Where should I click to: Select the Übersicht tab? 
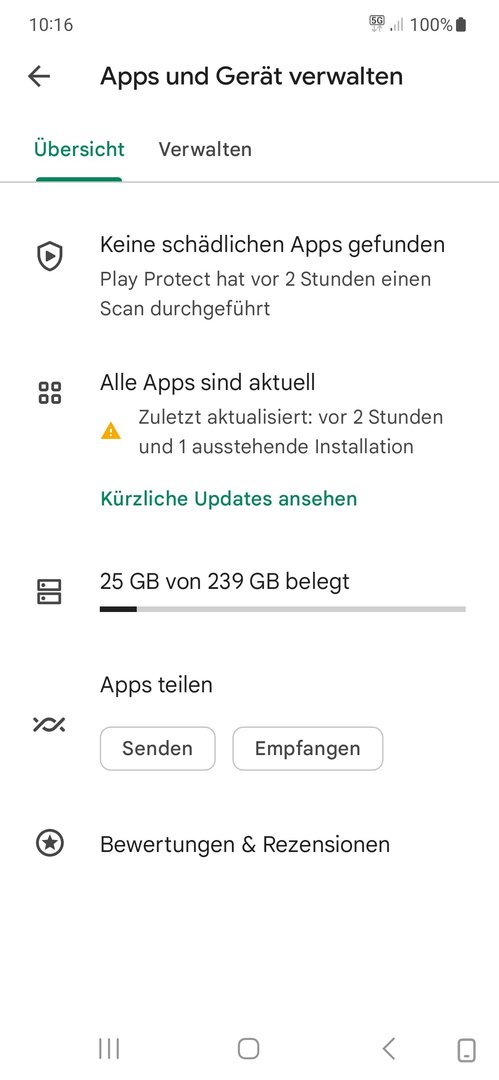tap(79, 149)
